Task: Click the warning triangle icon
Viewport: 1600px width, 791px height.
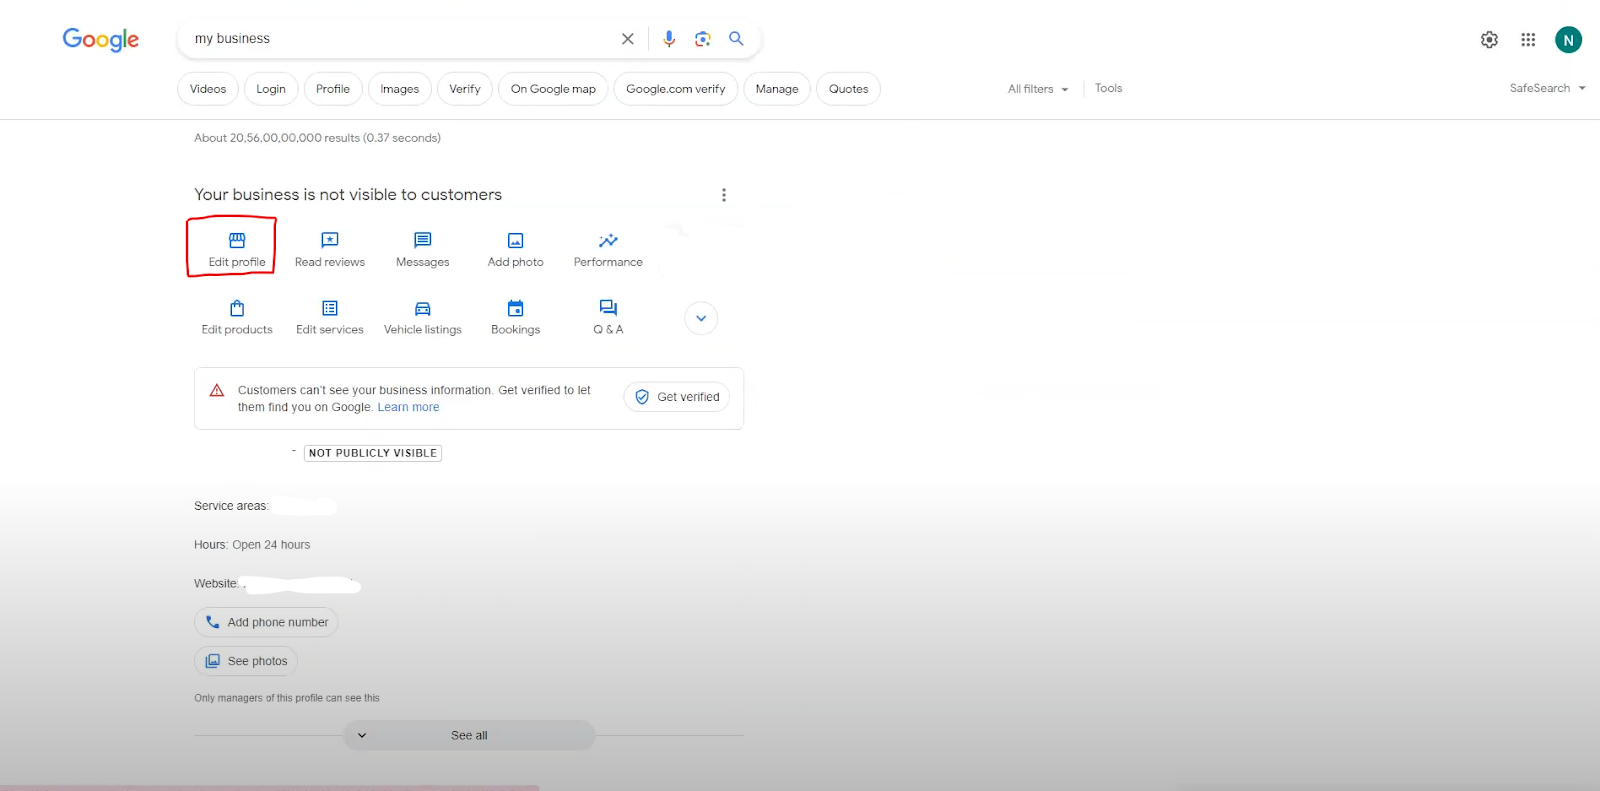Action: coord(217,390)
